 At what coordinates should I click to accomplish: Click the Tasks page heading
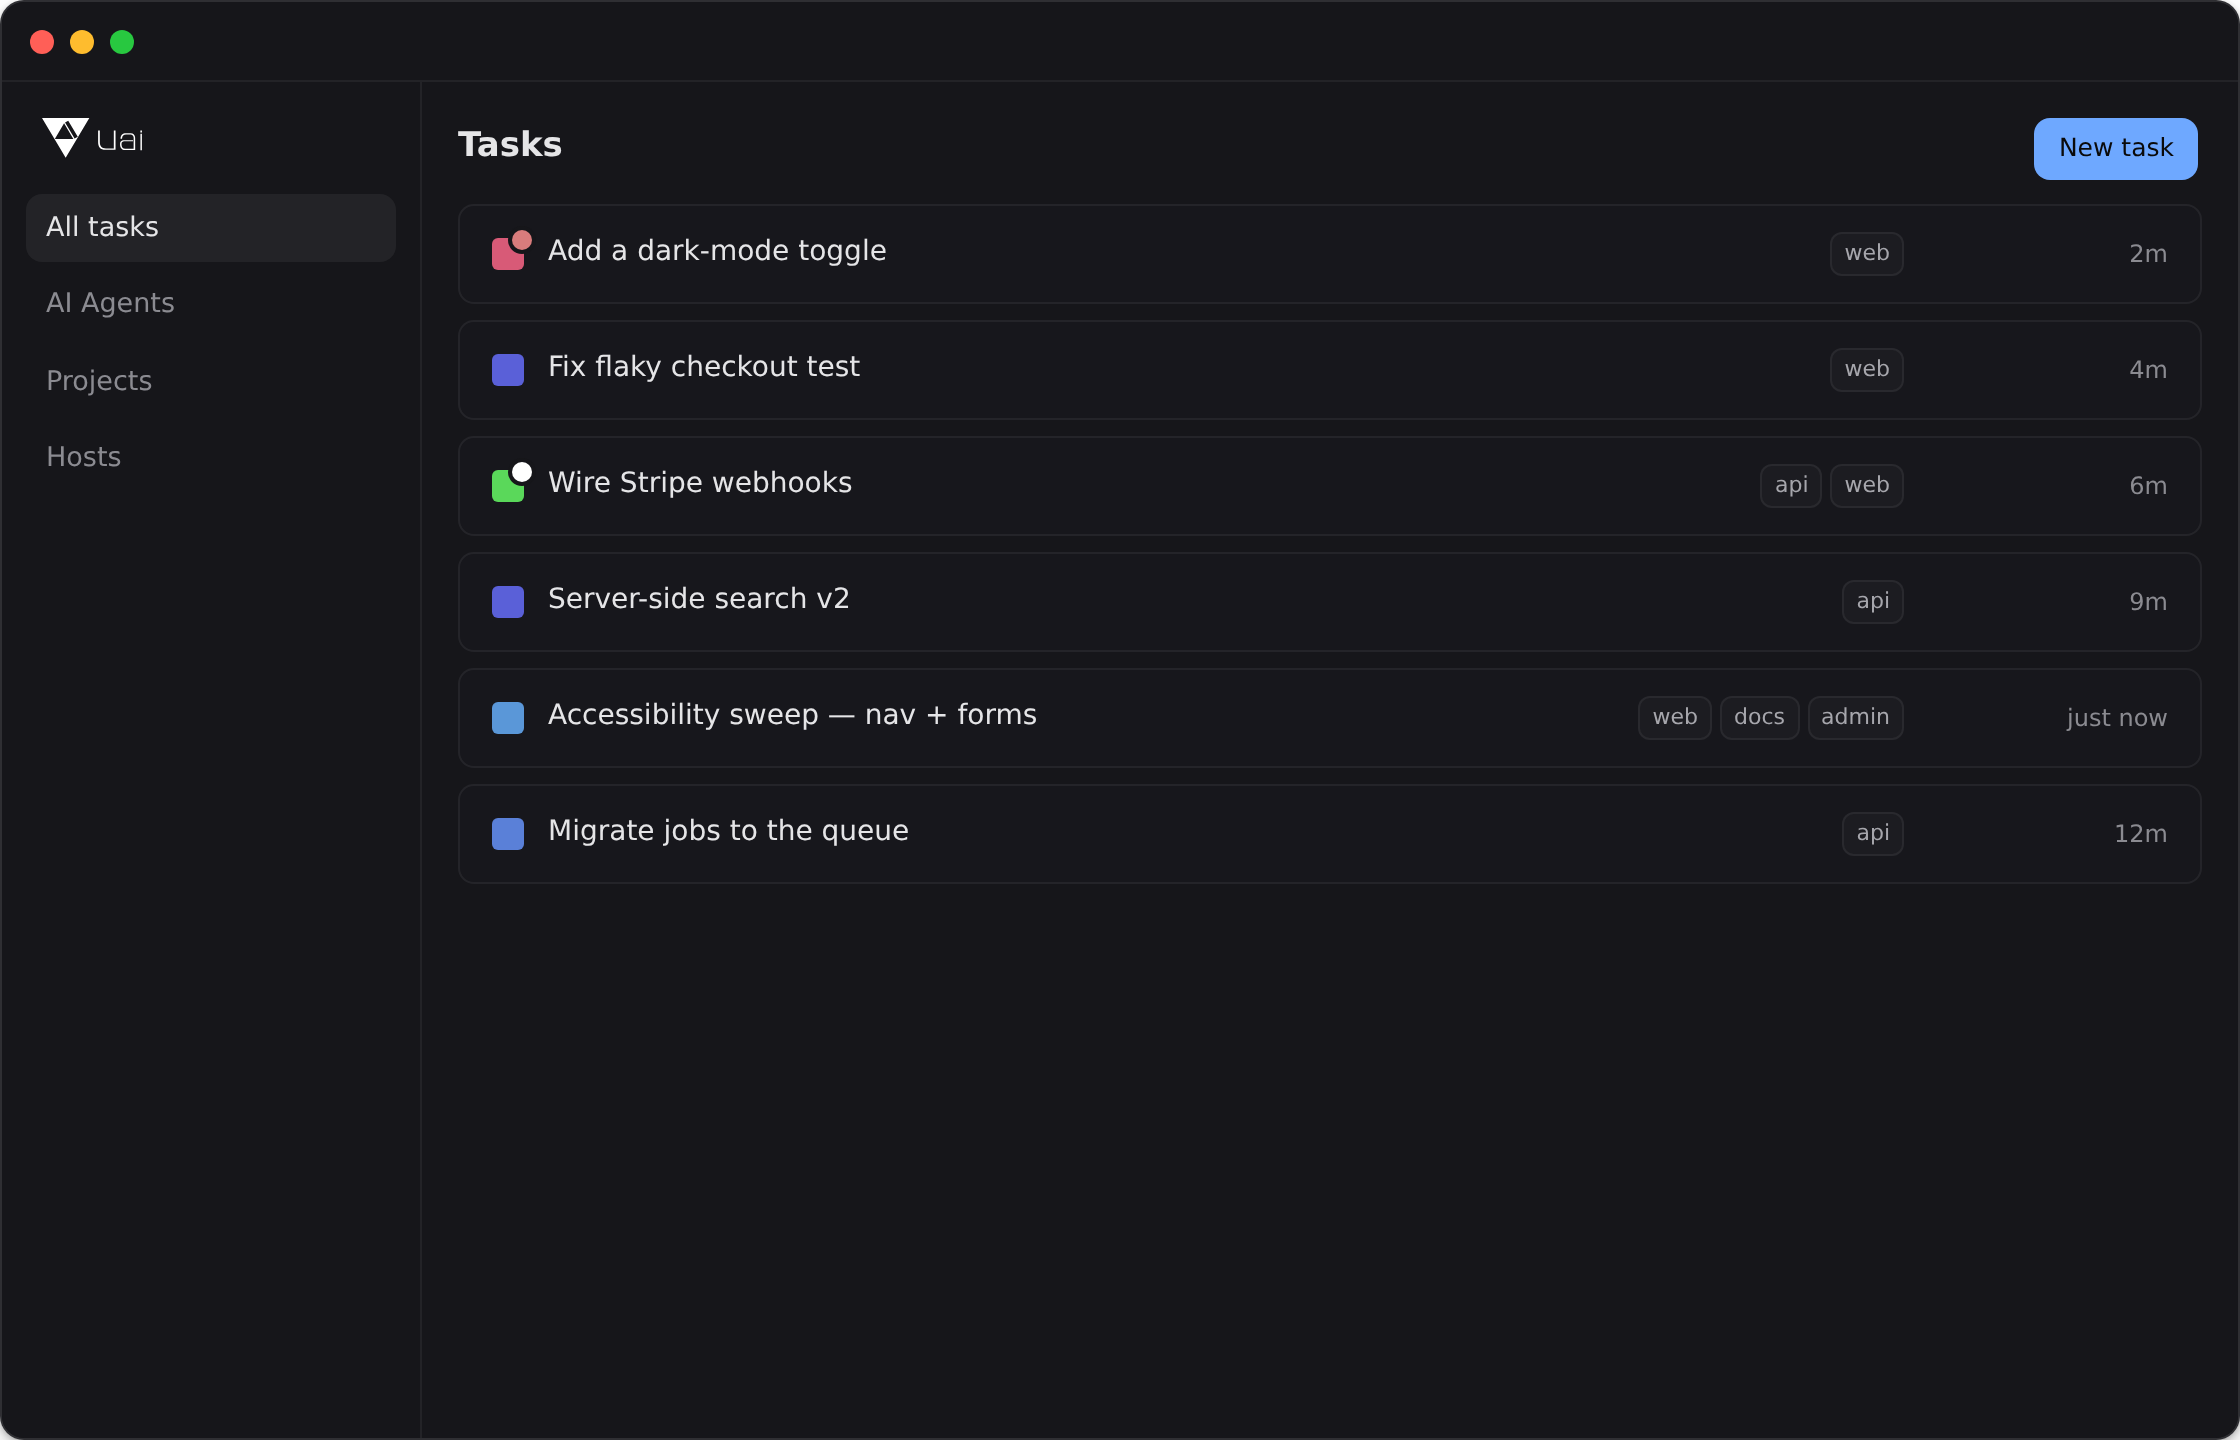(x=510, y=145)
